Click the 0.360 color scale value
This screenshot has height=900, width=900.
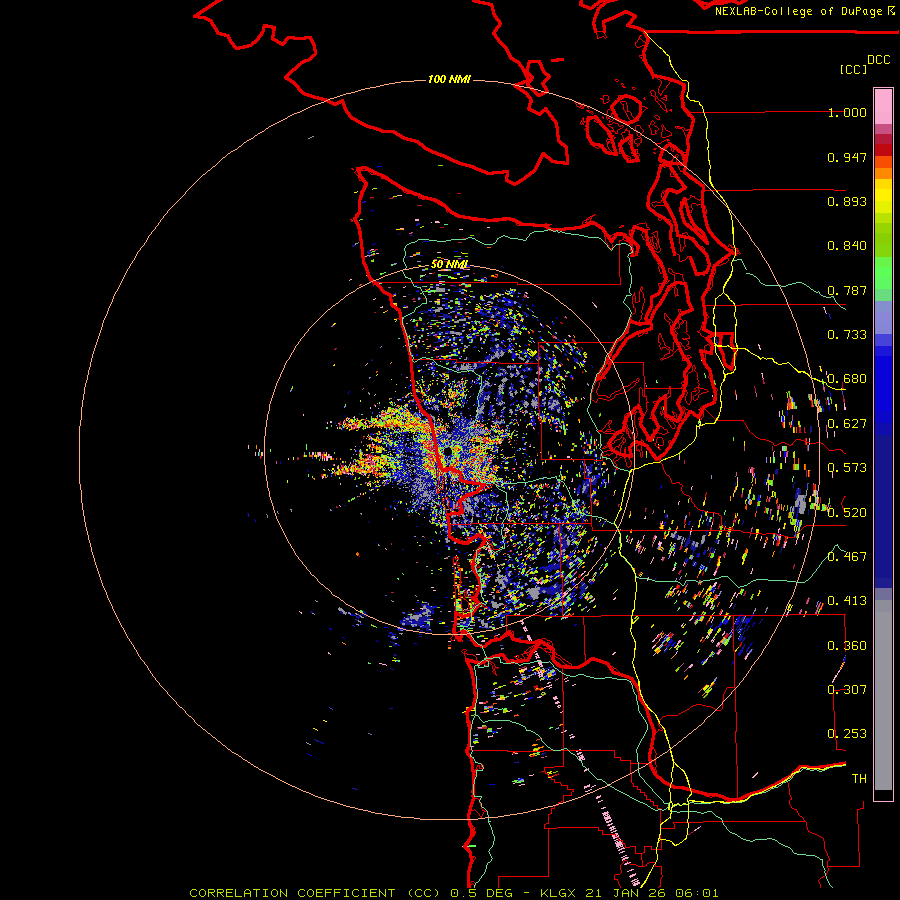(x=847, y=646)
